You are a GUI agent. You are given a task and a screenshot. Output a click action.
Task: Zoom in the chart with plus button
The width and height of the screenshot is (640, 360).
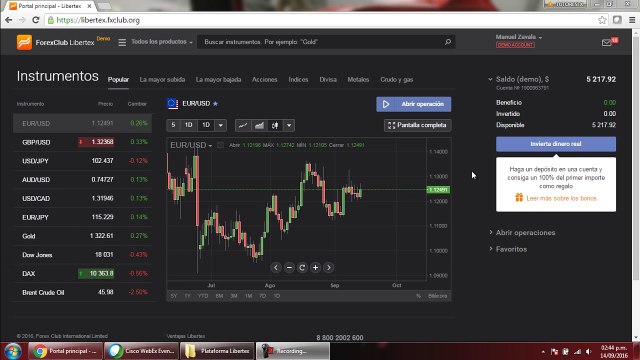pos(315,267)
